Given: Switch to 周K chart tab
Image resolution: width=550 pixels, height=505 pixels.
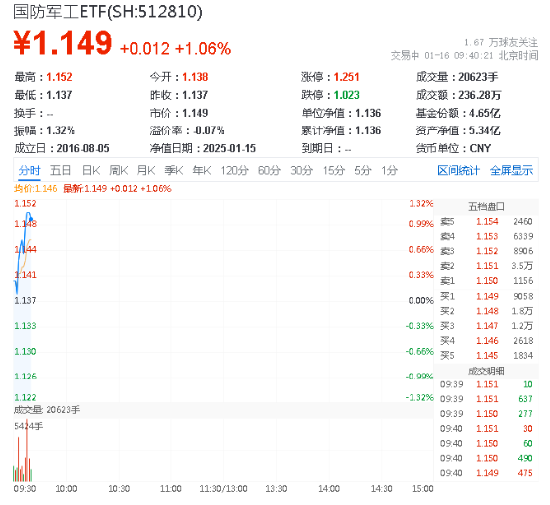Looking at the screenshot, I should pos(119,170).
